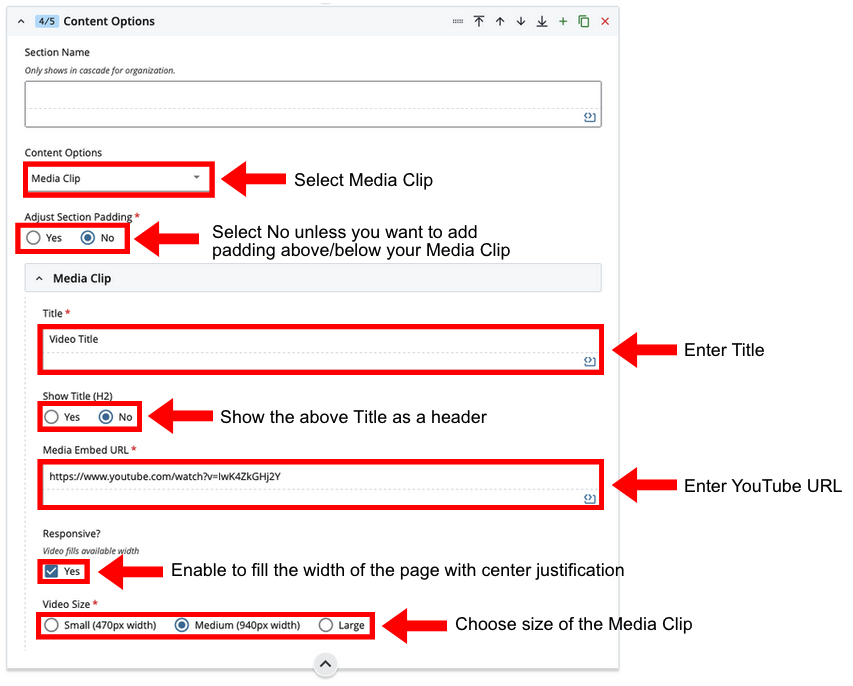Click into the Section Name field
The height and width of the screenshot is (686, 853).
(x=312, y=96)
